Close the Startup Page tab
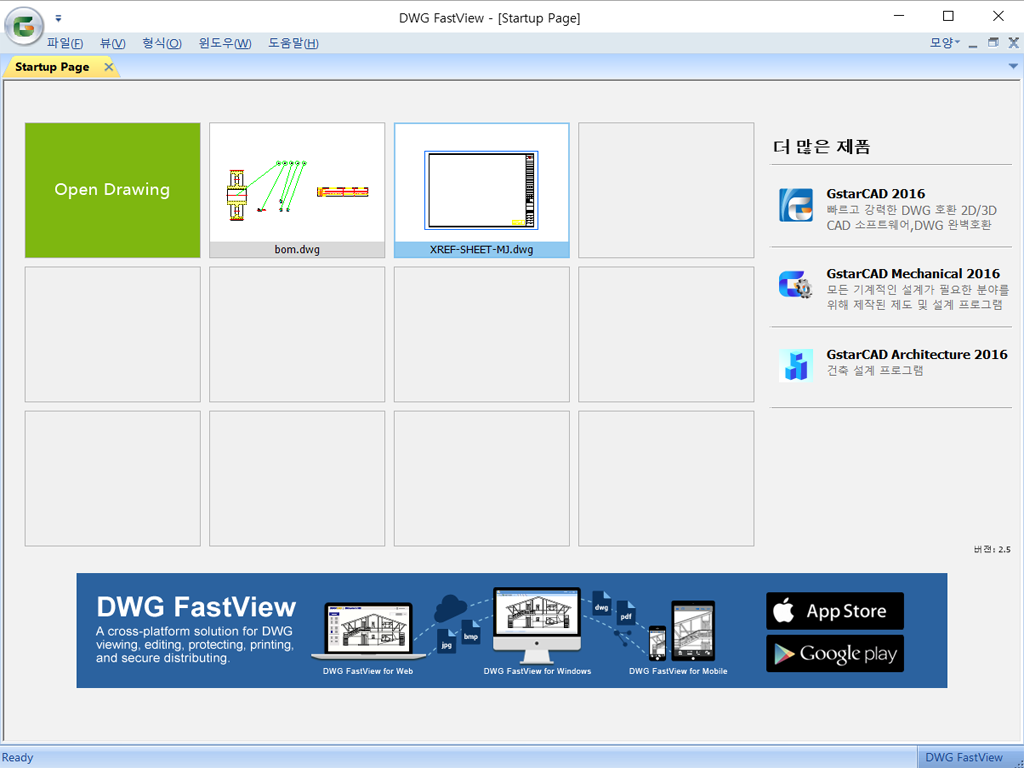 108,67
